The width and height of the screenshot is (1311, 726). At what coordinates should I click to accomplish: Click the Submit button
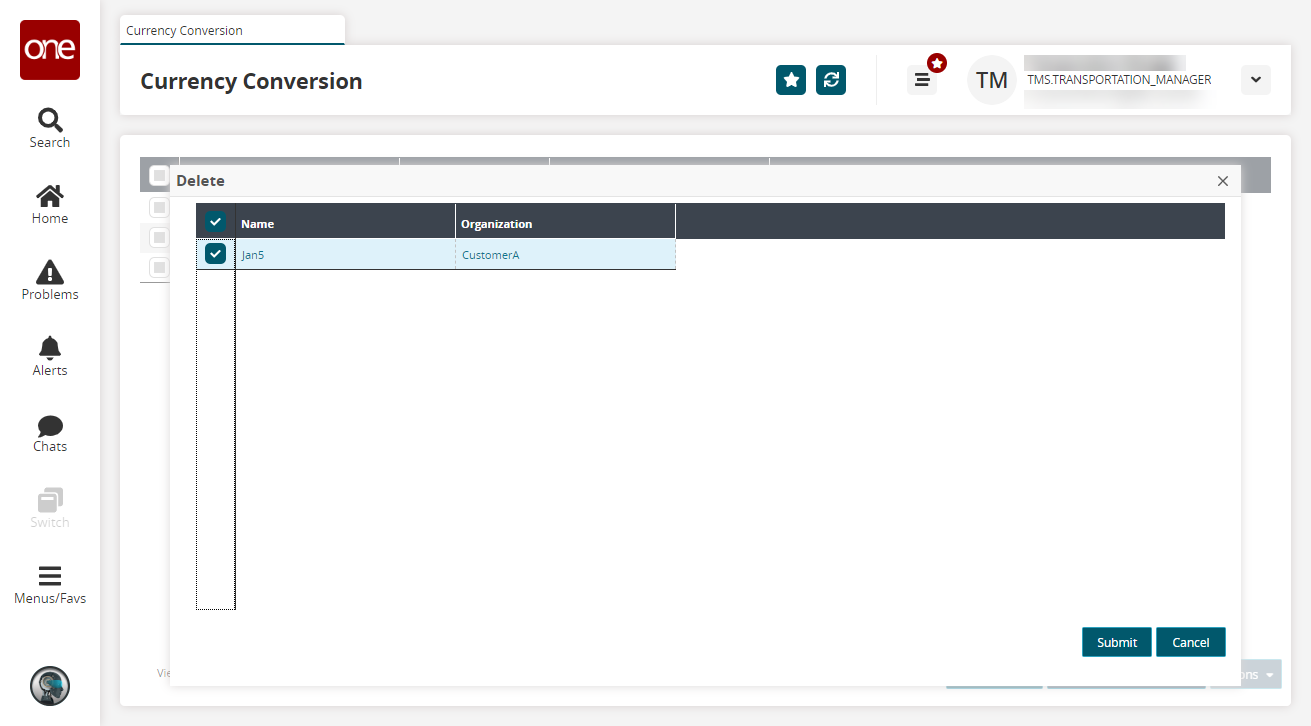coord(1117,642)
